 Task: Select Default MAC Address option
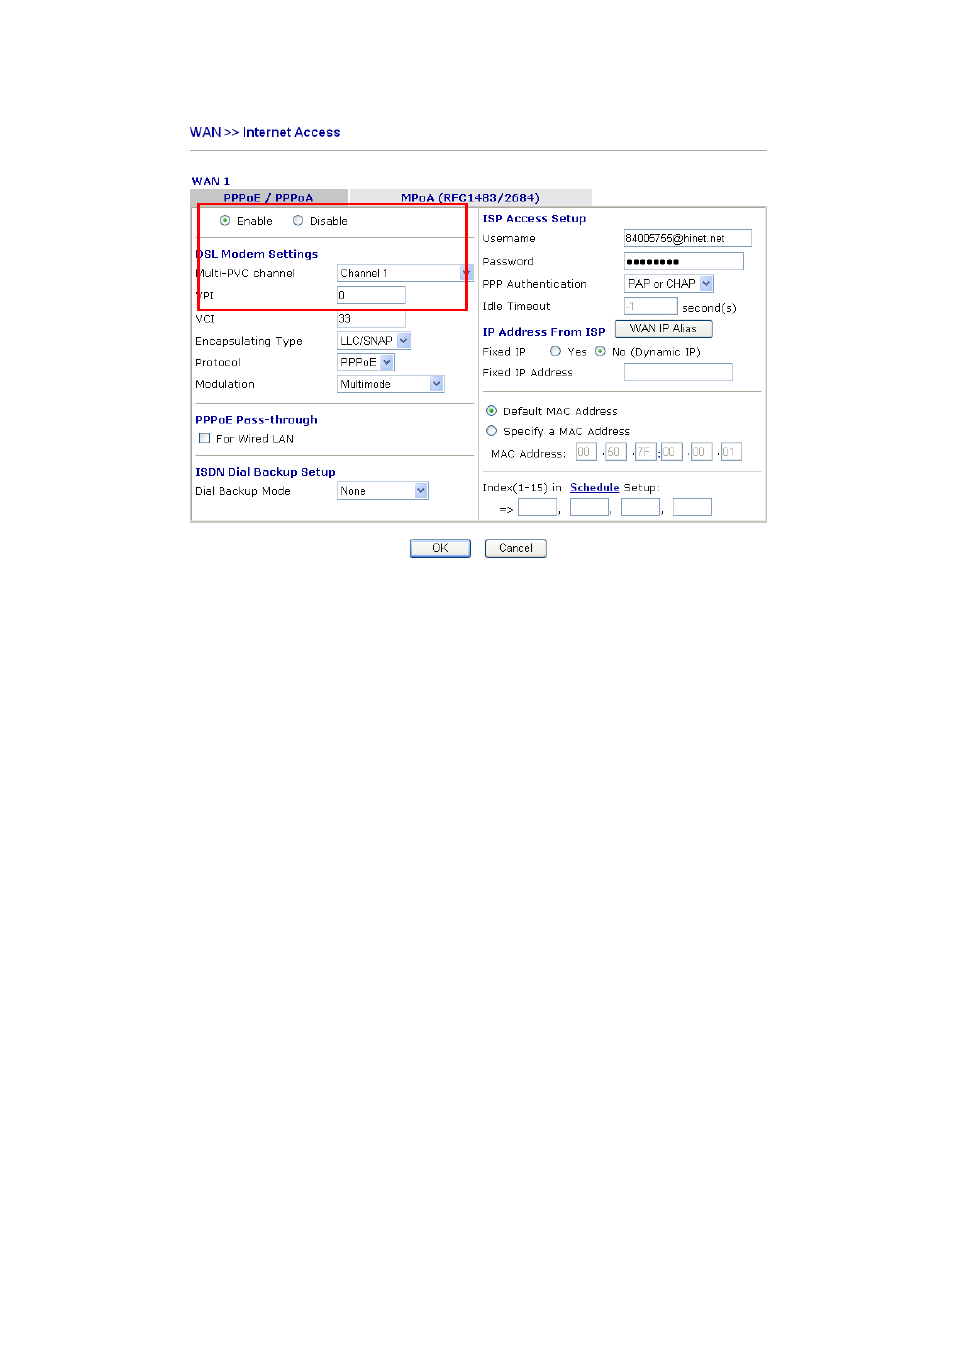[492, 411]
